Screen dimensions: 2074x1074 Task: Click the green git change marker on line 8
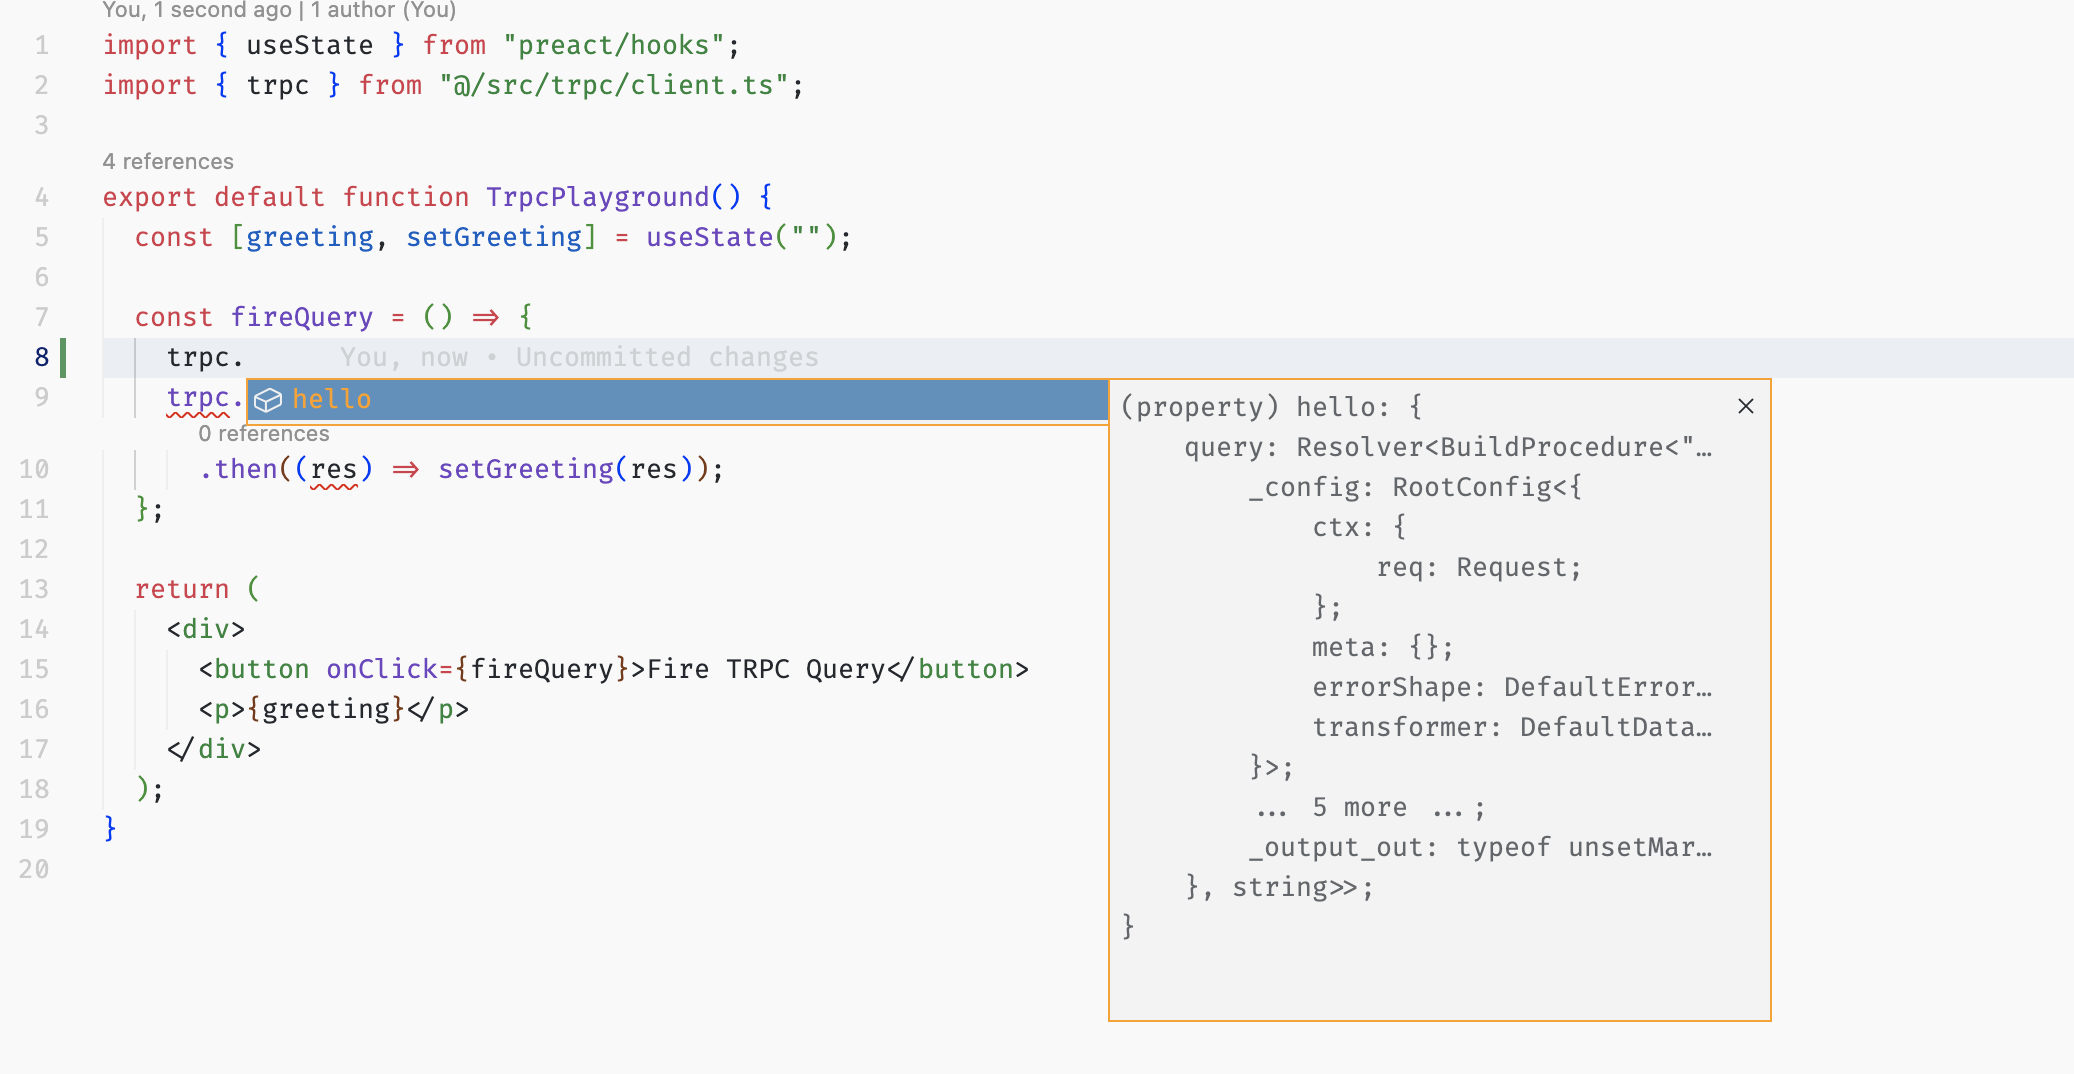(63, 358)
